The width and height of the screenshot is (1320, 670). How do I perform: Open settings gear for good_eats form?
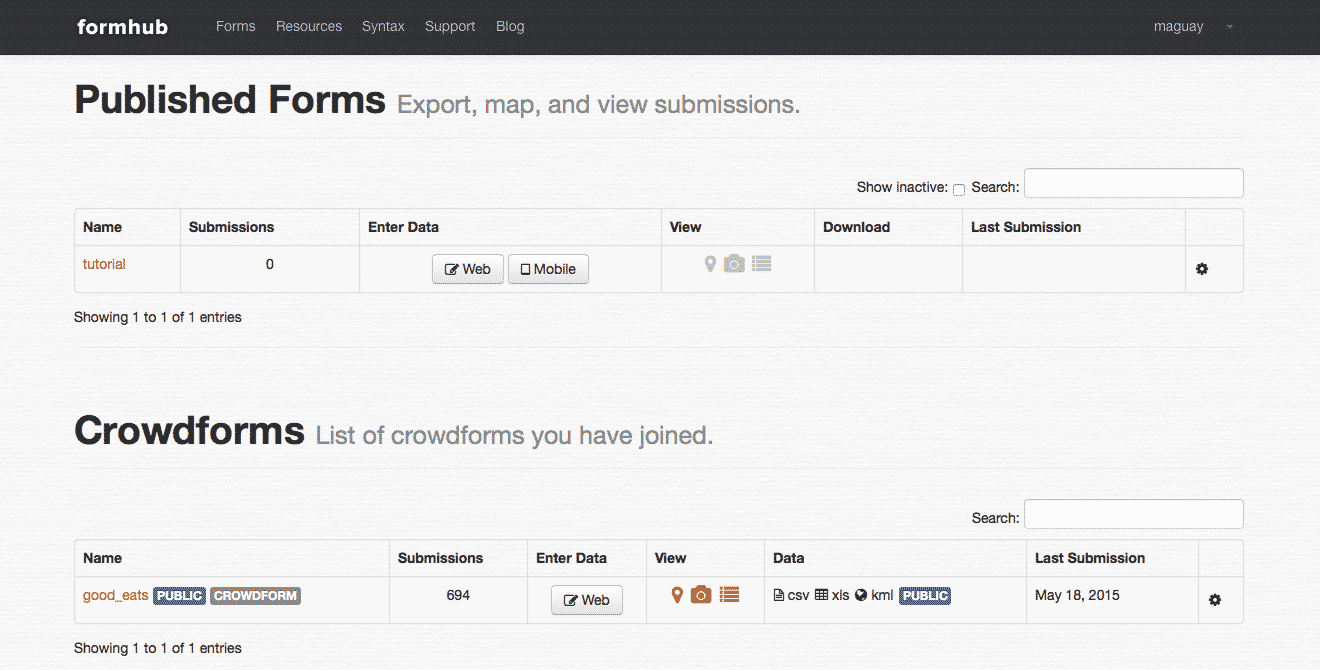(x=1215, y=600)
